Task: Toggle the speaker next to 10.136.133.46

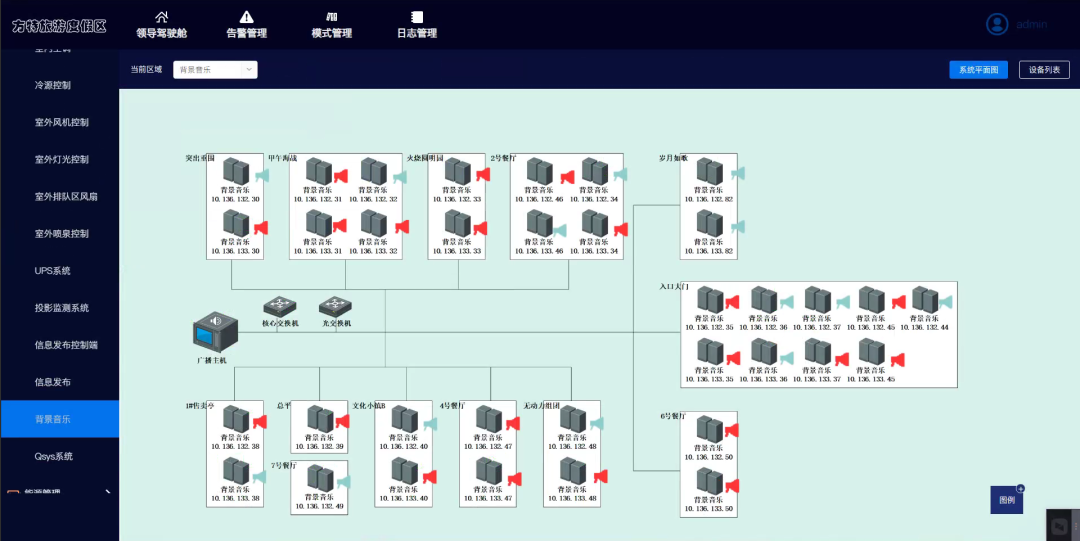Action: point(560,229)
